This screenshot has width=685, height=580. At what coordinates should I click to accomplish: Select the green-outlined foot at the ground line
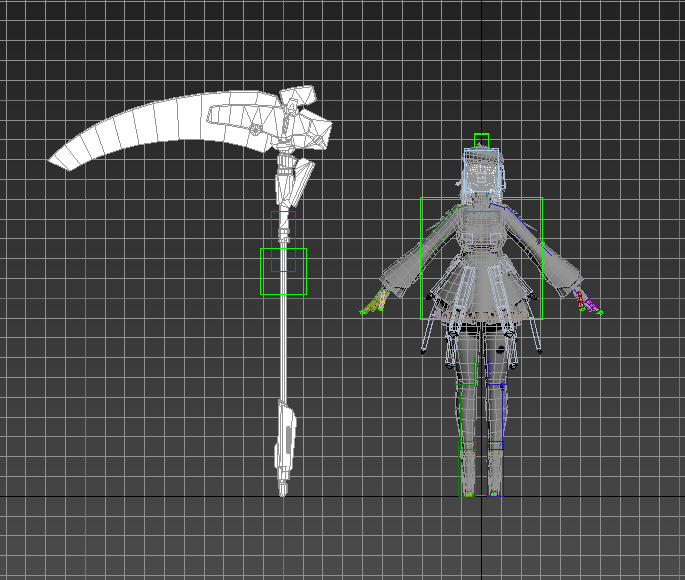pyautogui.click(x=467, y=490)
